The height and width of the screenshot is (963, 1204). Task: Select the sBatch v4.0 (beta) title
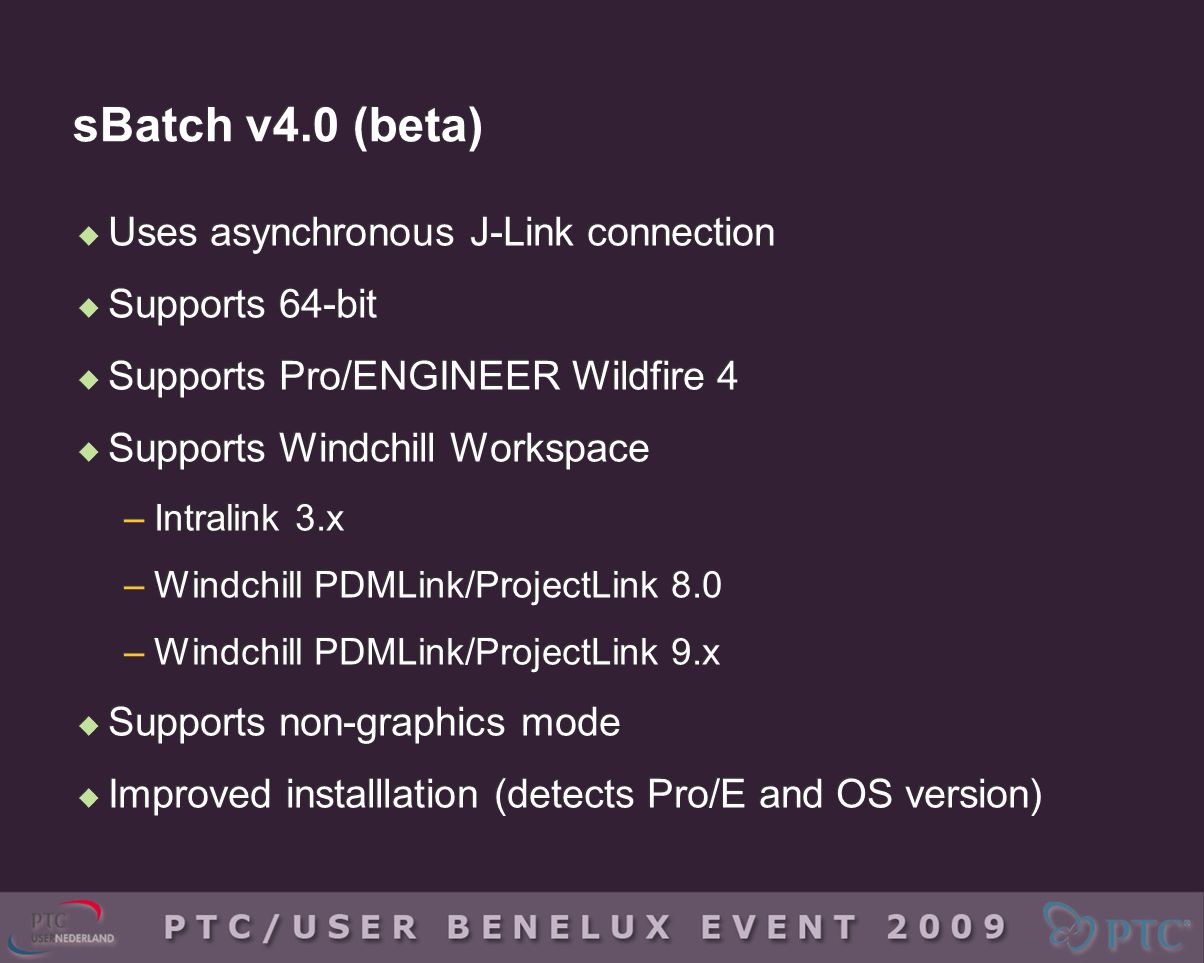(278, 128)
